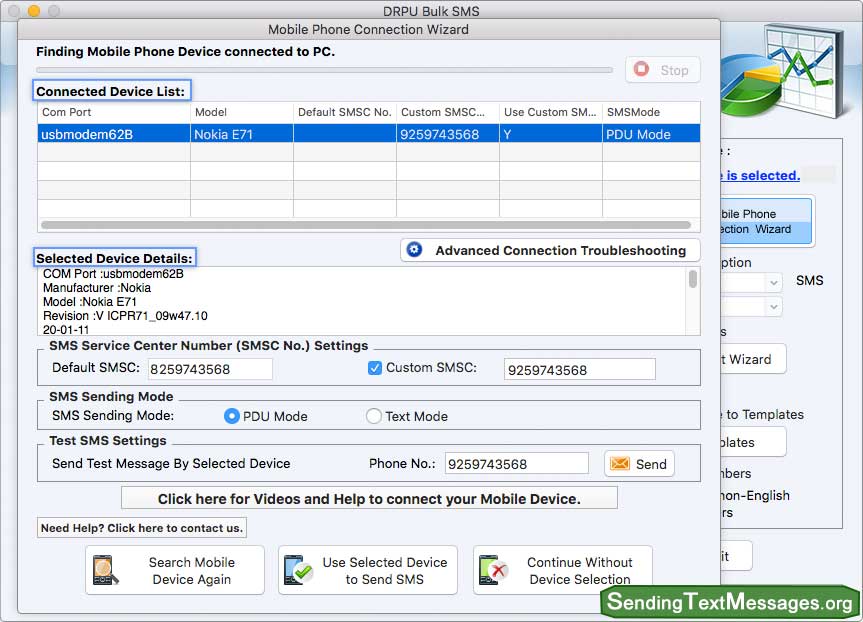Click 9259743568 cell in device list
This screenshot has width=863, height=622.
(447, 134)
